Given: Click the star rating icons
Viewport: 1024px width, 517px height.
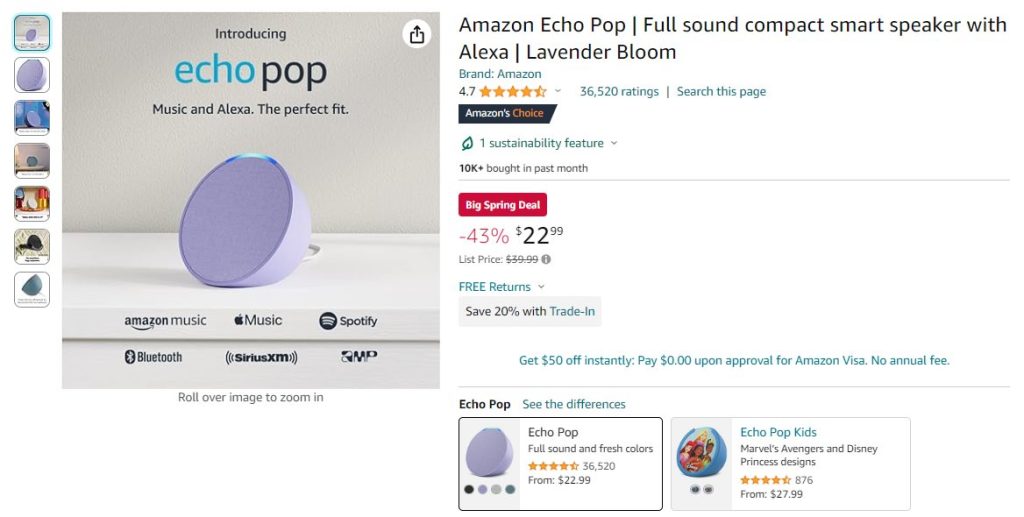Looking at the screenshot, I should (513, 91).
